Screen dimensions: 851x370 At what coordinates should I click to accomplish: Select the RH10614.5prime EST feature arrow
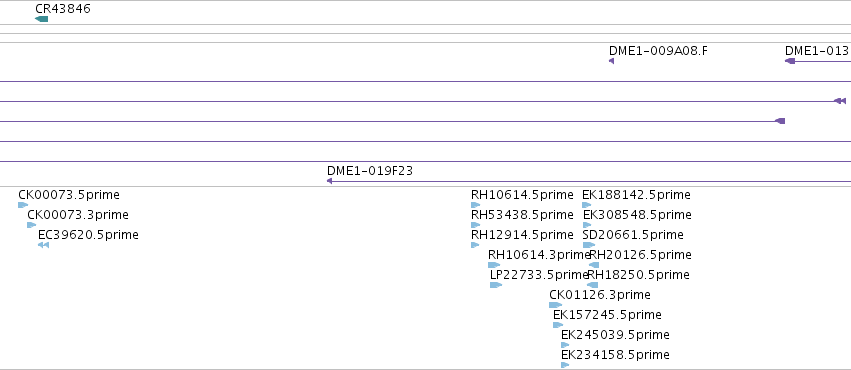click(475, 205)
